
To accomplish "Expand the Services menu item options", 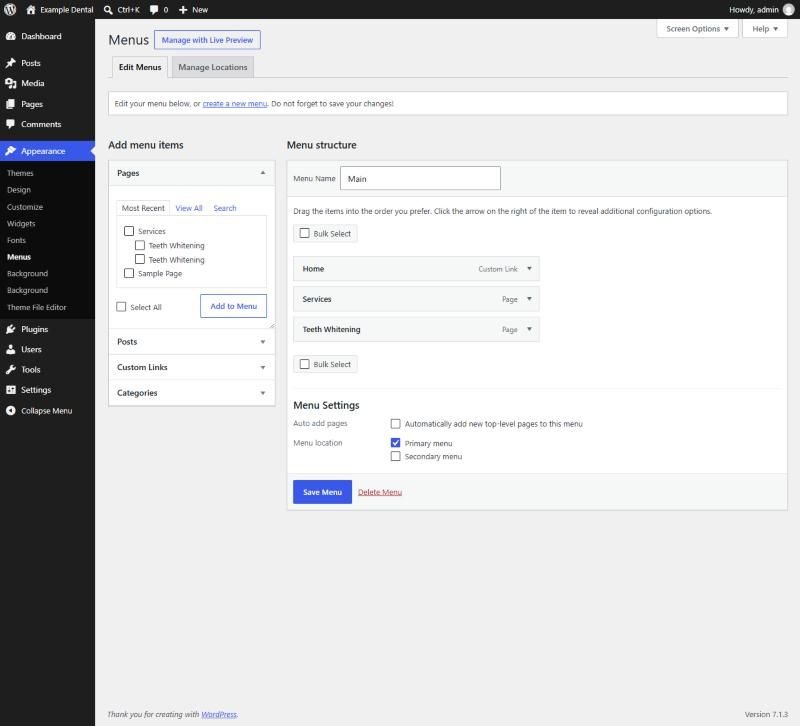I will pos(529,299).
